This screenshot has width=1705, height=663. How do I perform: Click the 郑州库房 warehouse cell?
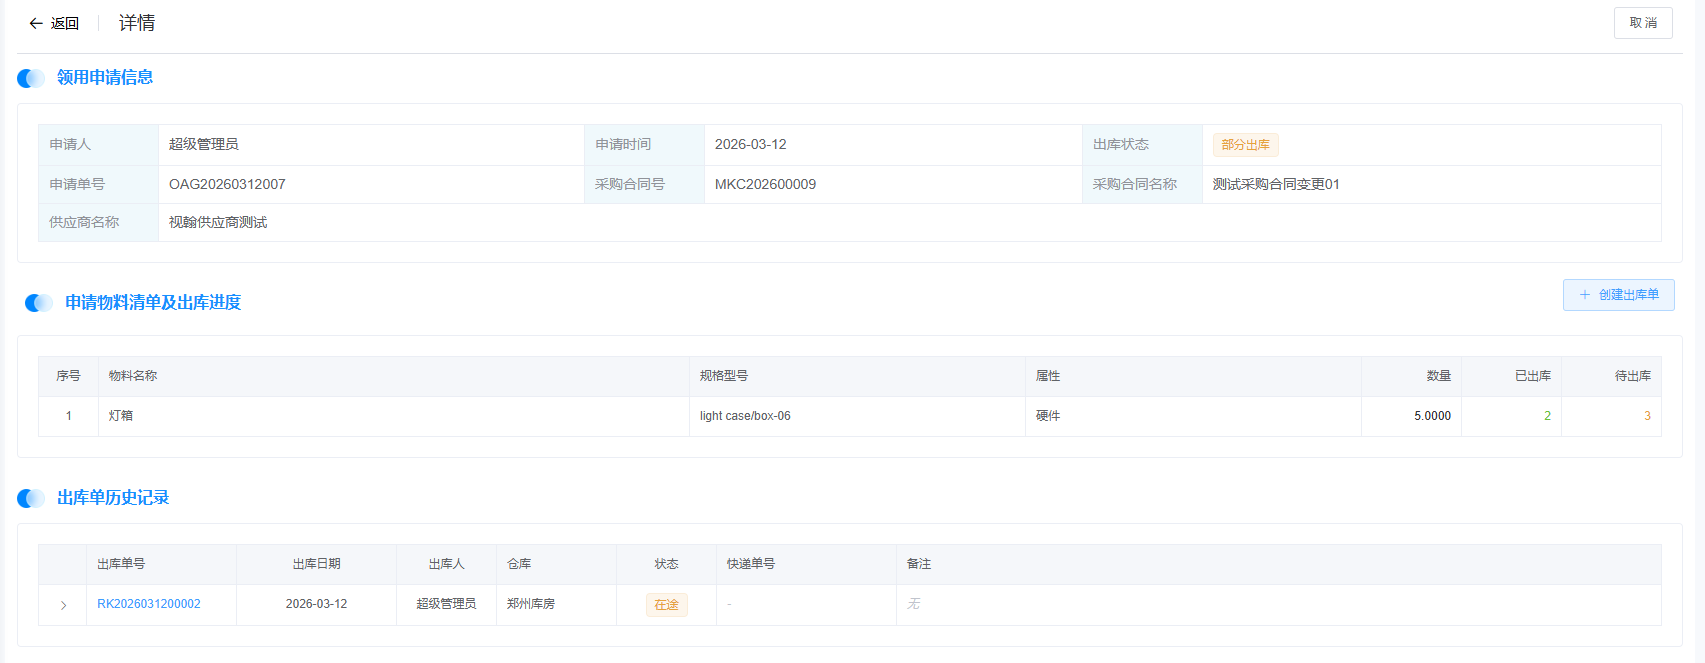pos(530,604)
